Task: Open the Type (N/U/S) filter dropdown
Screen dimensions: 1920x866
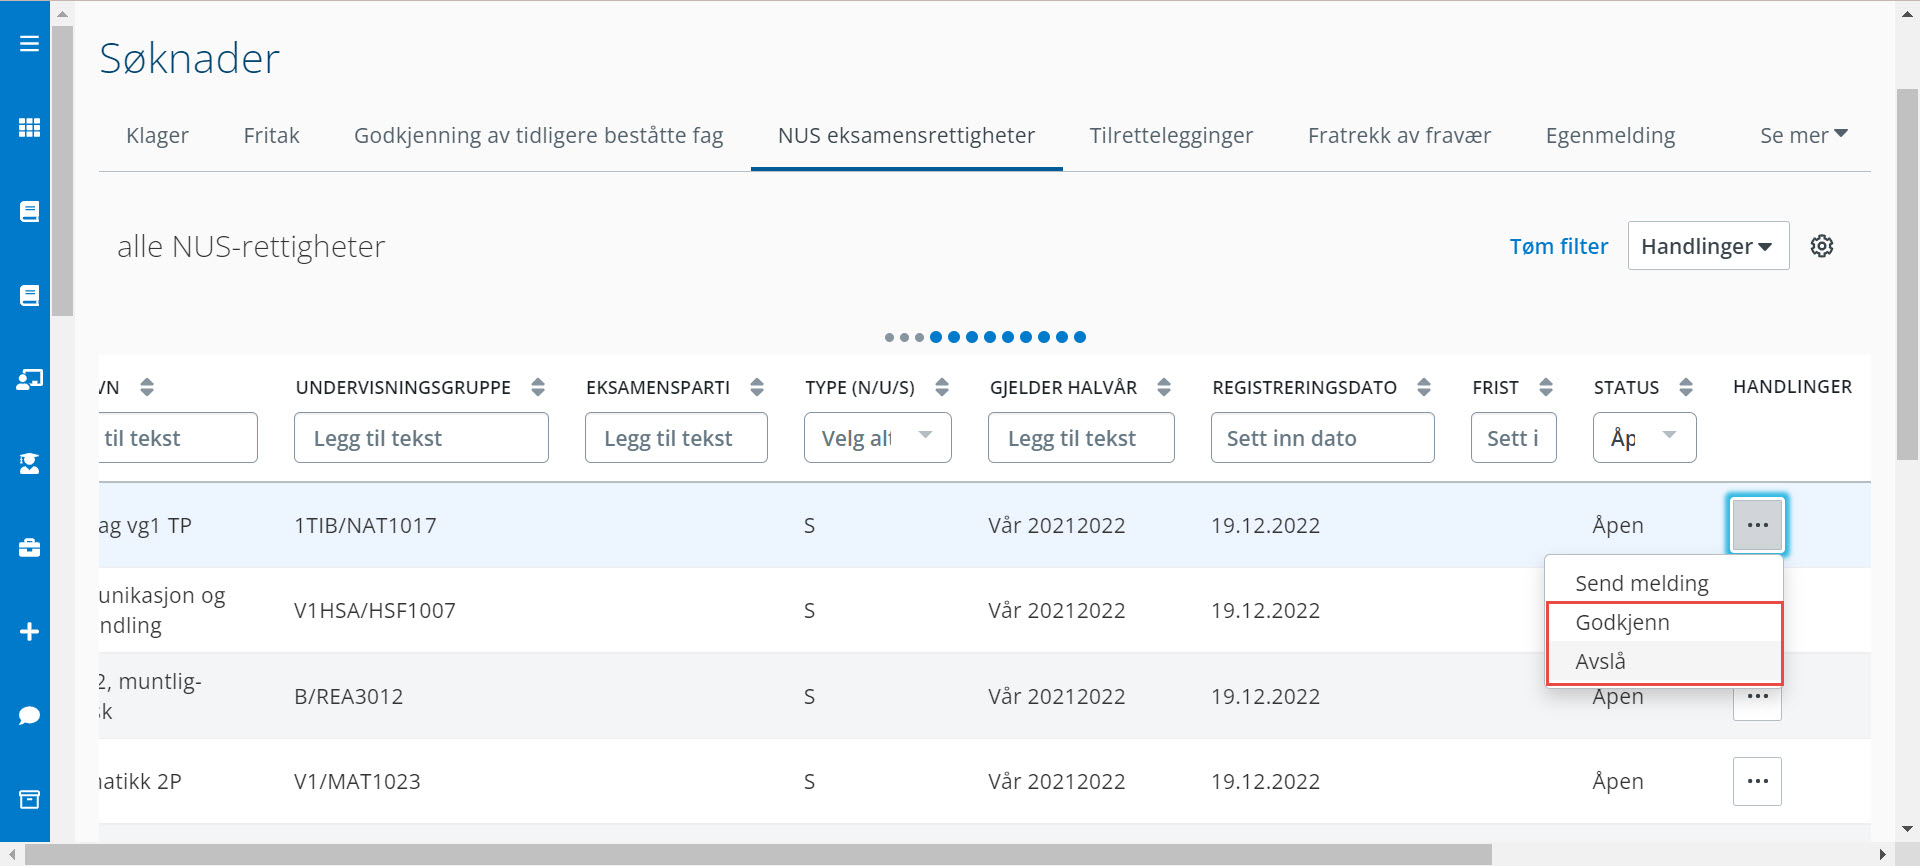Action: (877, 438)
